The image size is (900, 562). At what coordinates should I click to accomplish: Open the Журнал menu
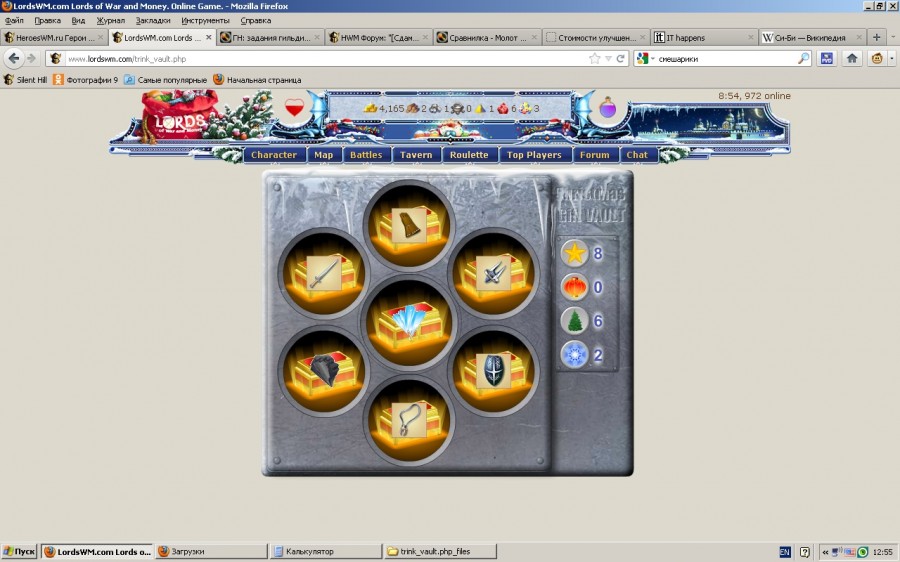click(110, 20)
